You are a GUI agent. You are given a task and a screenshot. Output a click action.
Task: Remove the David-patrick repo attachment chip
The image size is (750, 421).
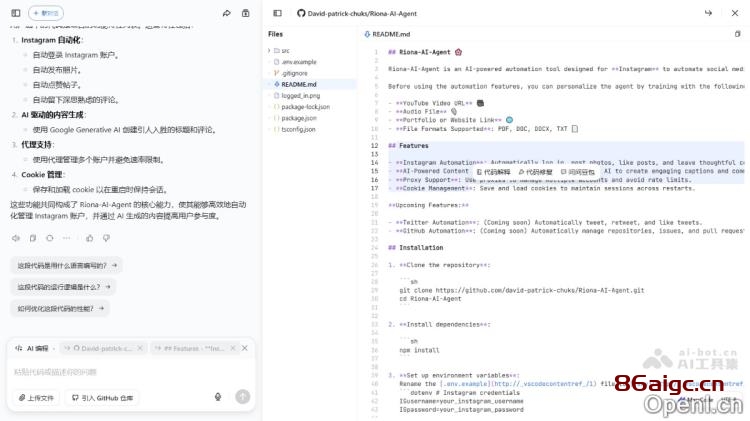tap(140, 348)
